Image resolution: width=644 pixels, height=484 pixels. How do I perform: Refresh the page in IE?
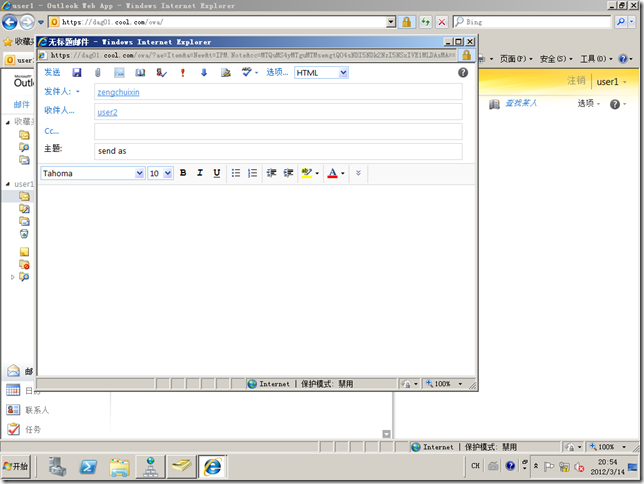(425, 22)
